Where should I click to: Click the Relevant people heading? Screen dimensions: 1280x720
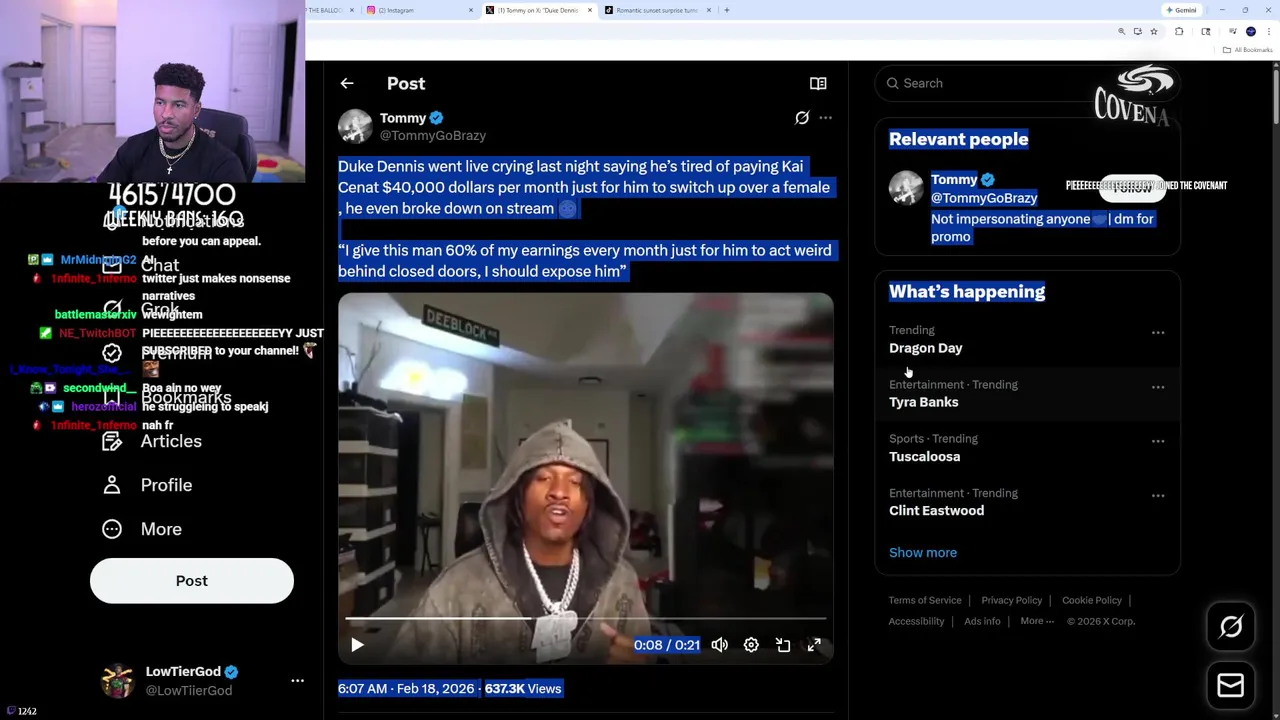pyautogui.click(x=958, y=139)
